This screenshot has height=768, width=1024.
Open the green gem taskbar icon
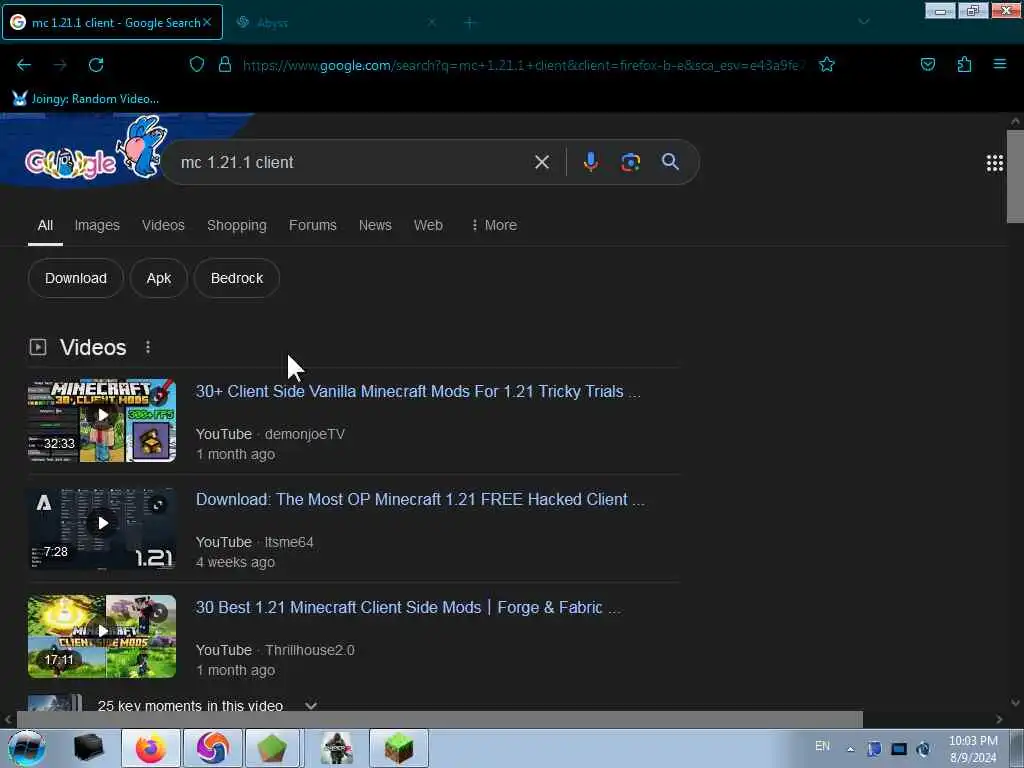pyautogui.click(x=272, y=748)
